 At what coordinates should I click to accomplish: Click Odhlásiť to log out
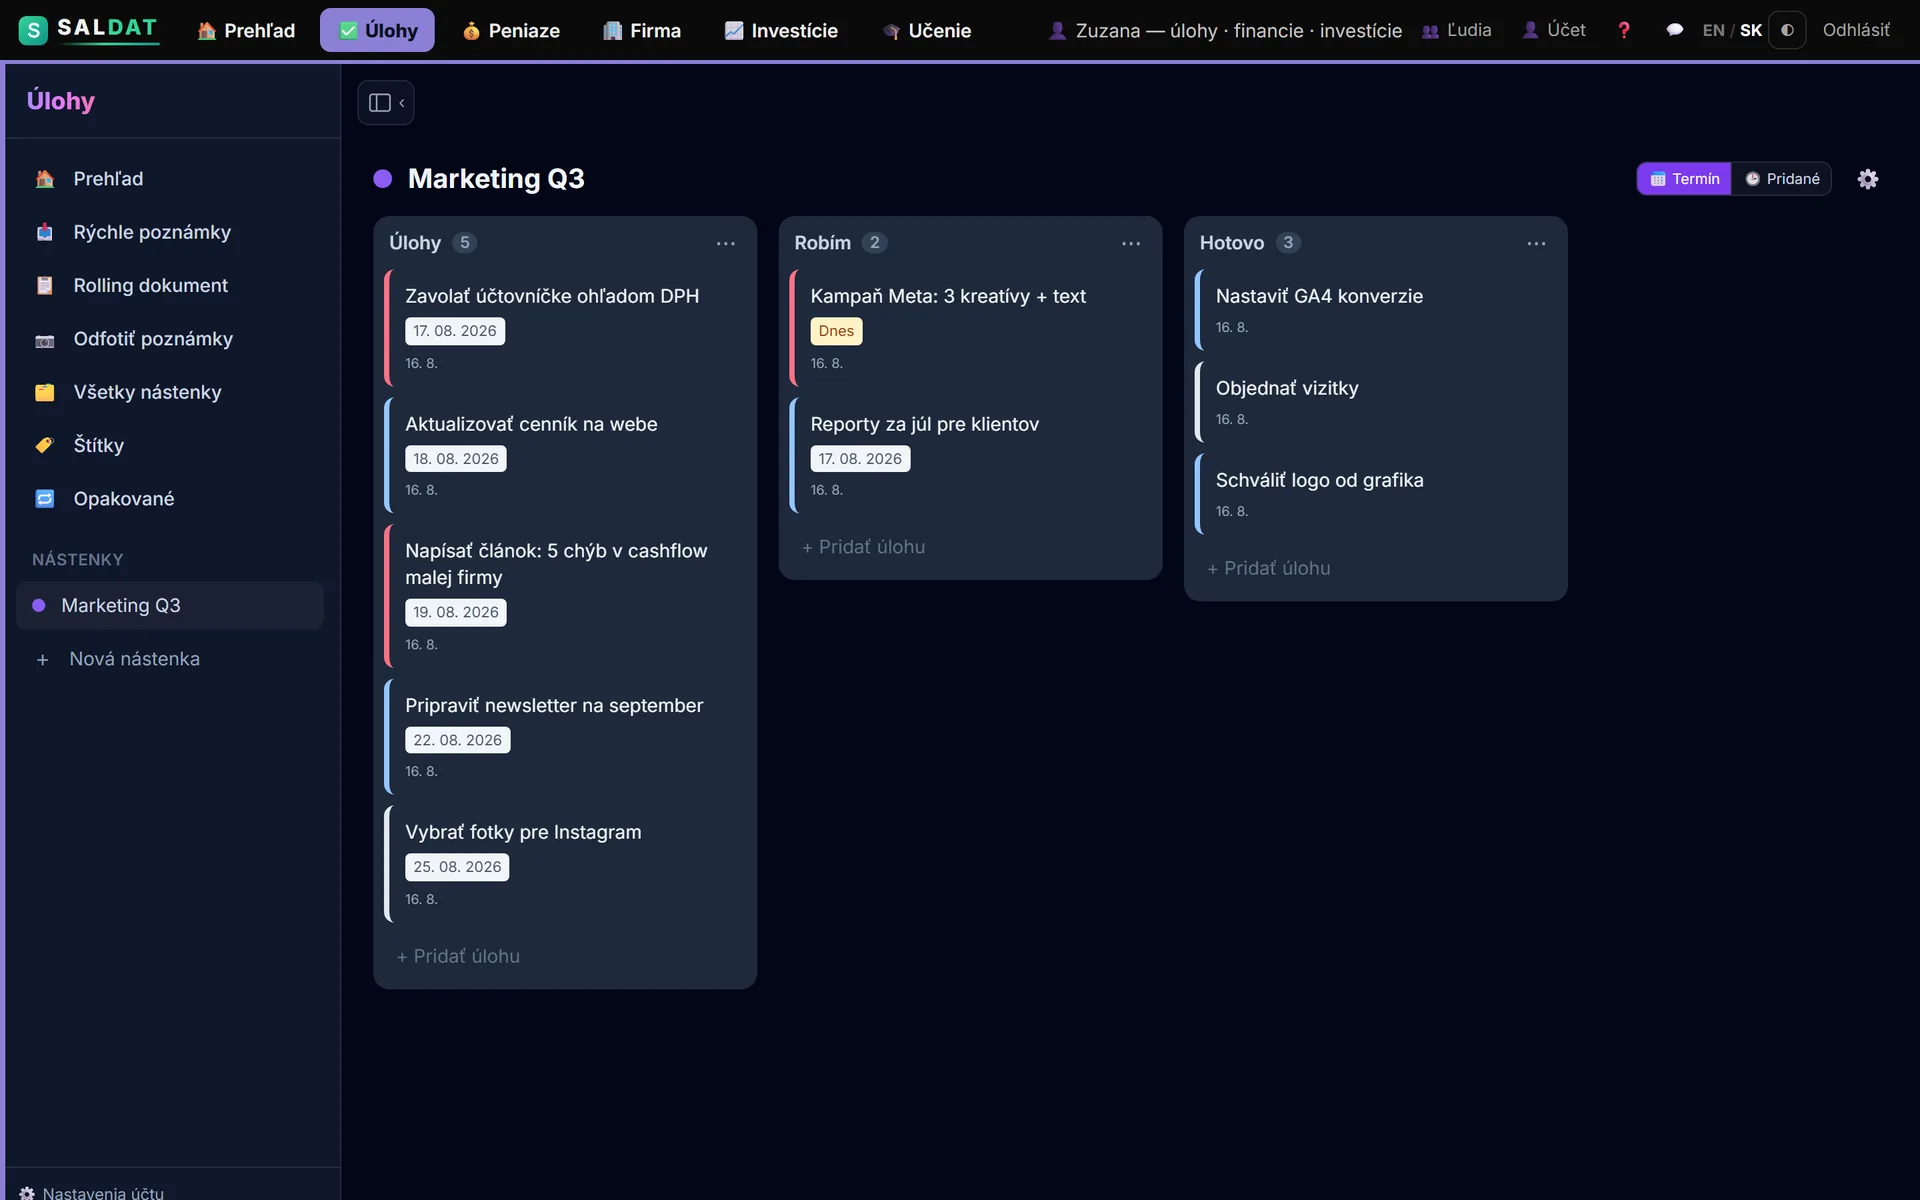(x=1856, y=30)
